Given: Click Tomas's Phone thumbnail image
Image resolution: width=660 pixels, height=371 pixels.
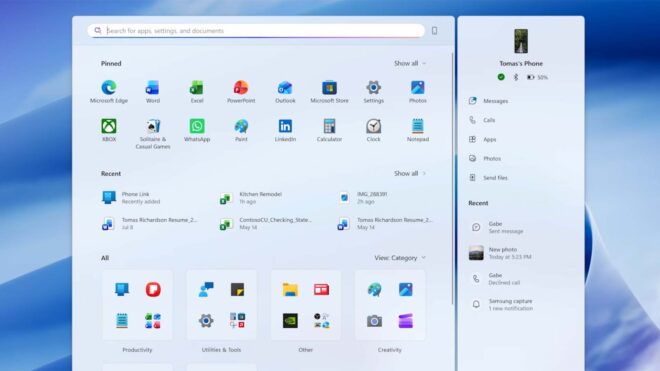Looking at the screenshot, I should 521,41.
